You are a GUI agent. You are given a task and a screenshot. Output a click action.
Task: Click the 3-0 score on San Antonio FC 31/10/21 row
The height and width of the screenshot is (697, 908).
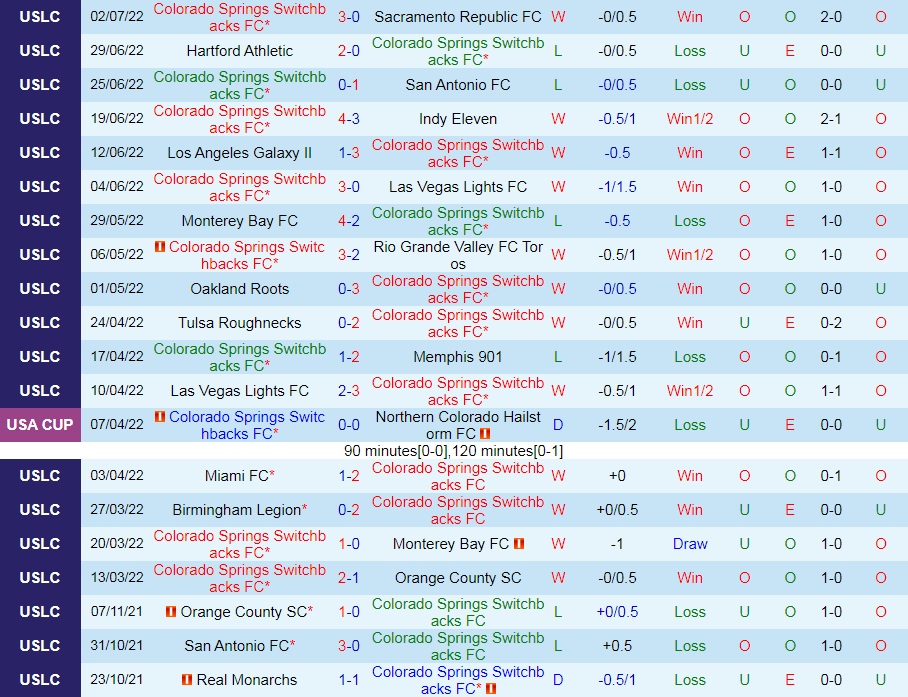[x=349, y=646]
